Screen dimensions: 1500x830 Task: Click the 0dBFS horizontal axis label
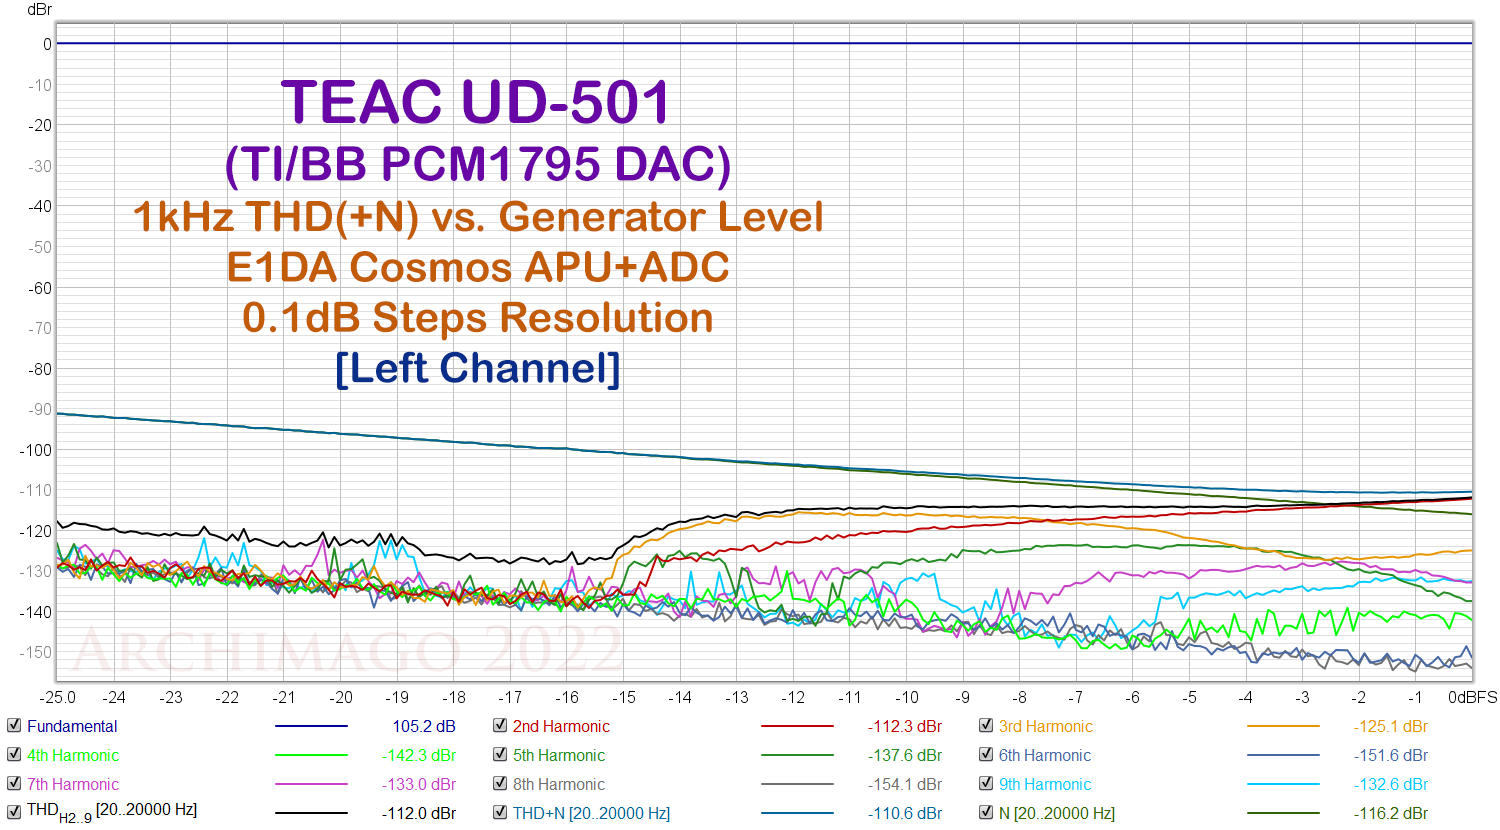[1473, 697]
